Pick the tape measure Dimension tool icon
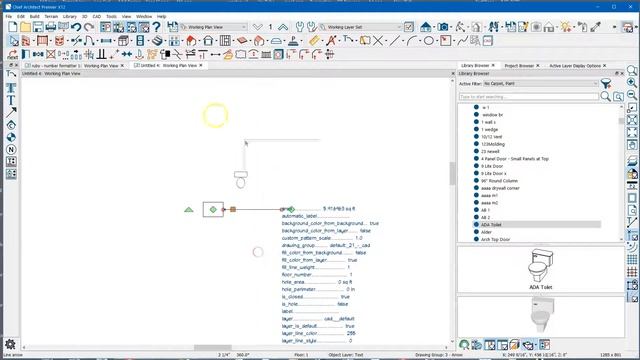 tap(314, 41)
